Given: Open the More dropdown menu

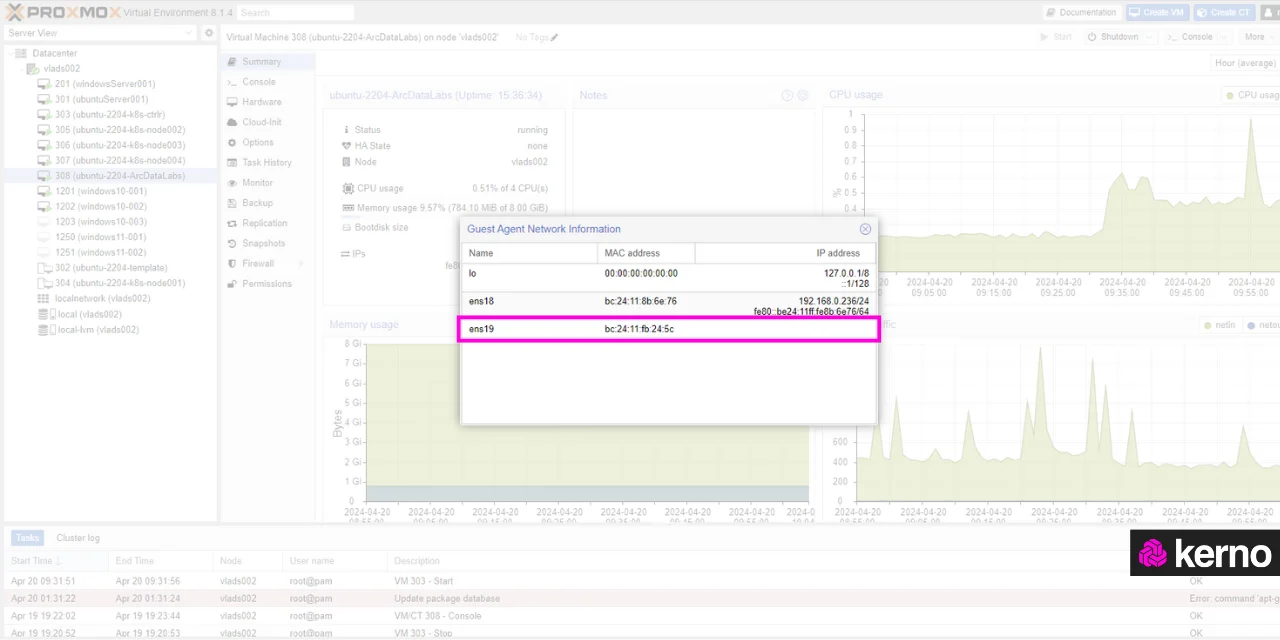Looking at the screenshot, I should pos(1258,37).
